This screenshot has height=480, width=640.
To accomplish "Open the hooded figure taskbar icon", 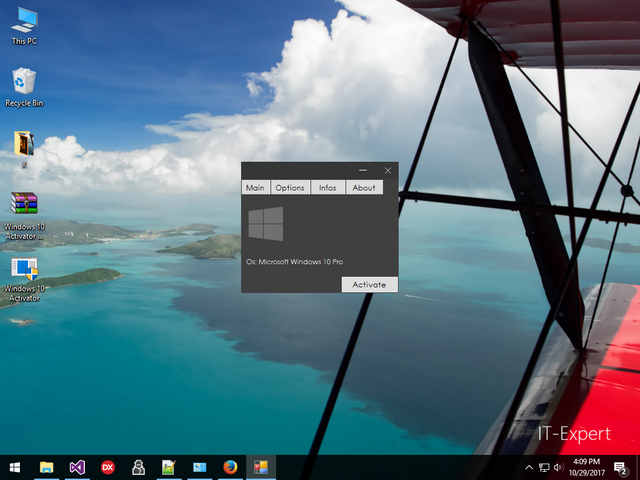I will point(138,467).
